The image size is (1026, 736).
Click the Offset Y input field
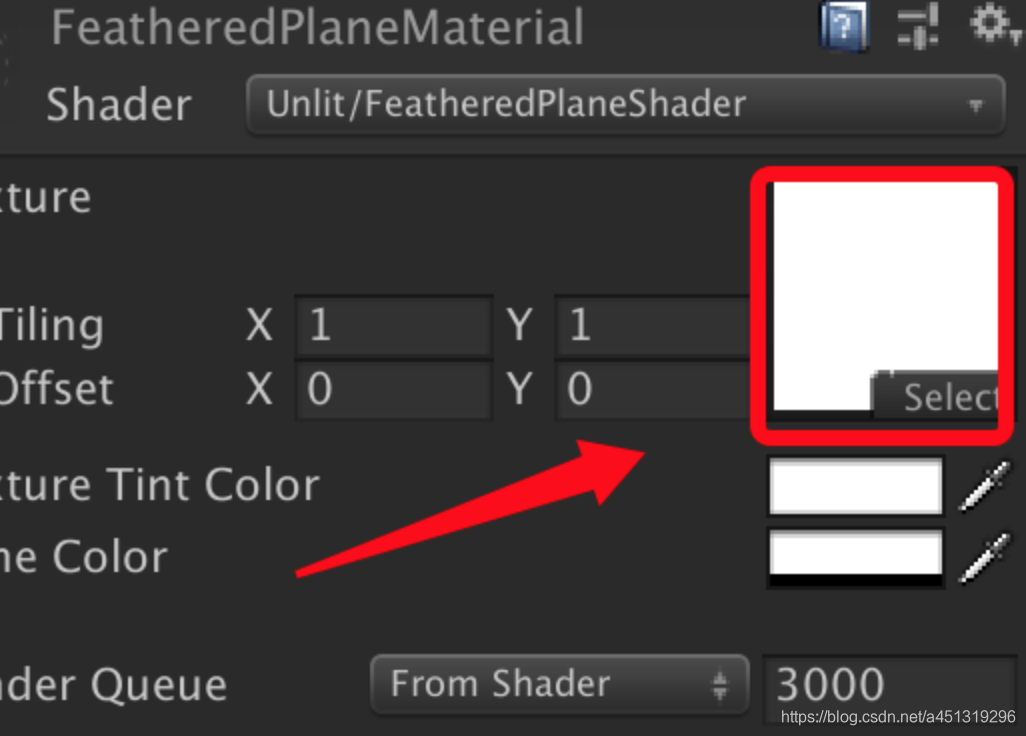pos(653,389)
